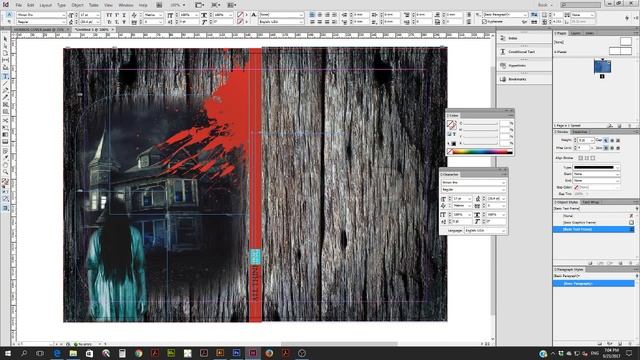
Task: Click the Strikethrough icon in control bar
Action: (124, 22)
